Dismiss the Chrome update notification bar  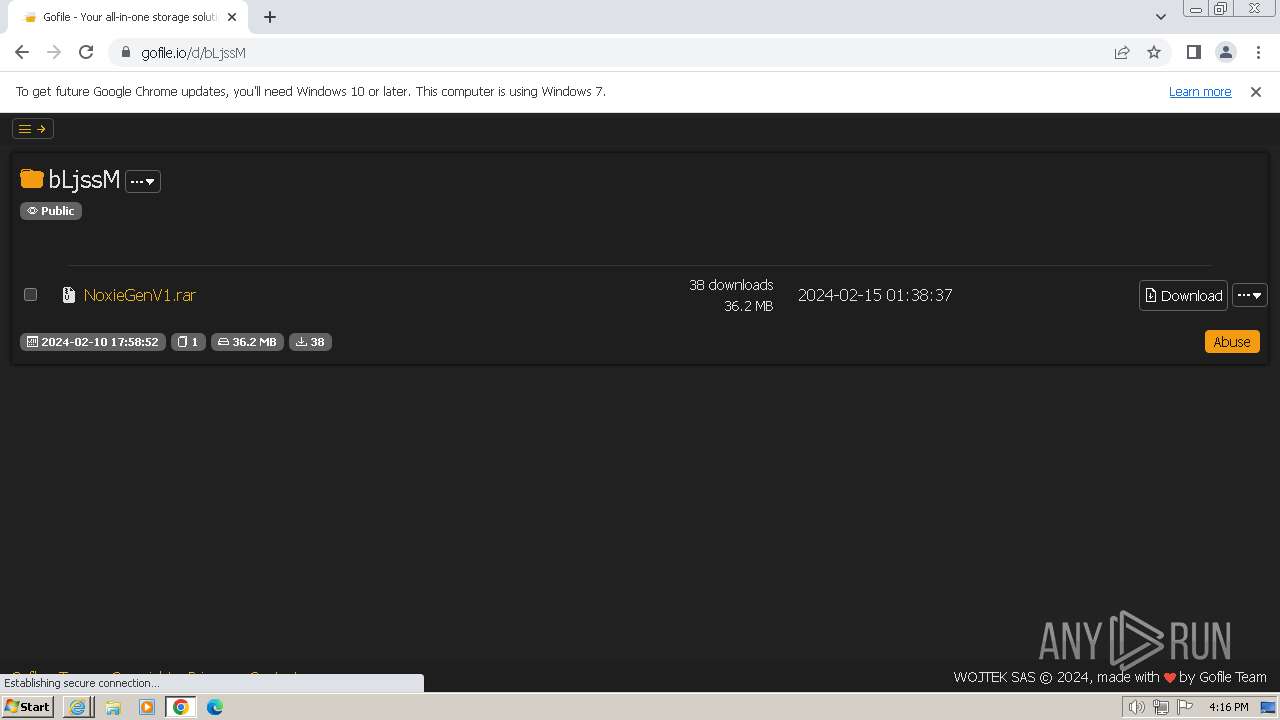click(1256, 91)
